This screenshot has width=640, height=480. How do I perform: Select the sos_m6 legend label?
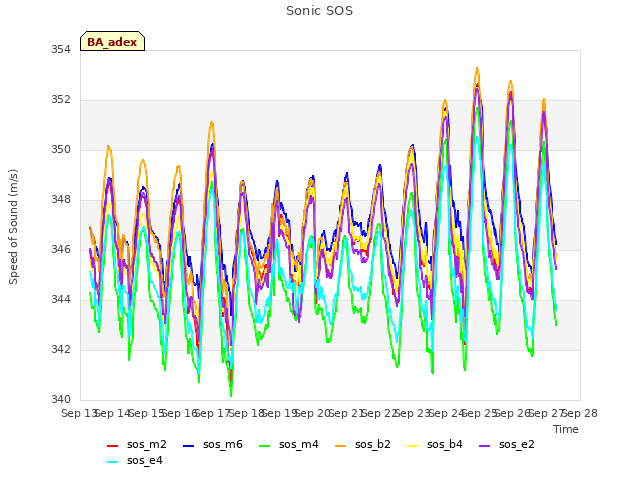[x=222, y=444]
